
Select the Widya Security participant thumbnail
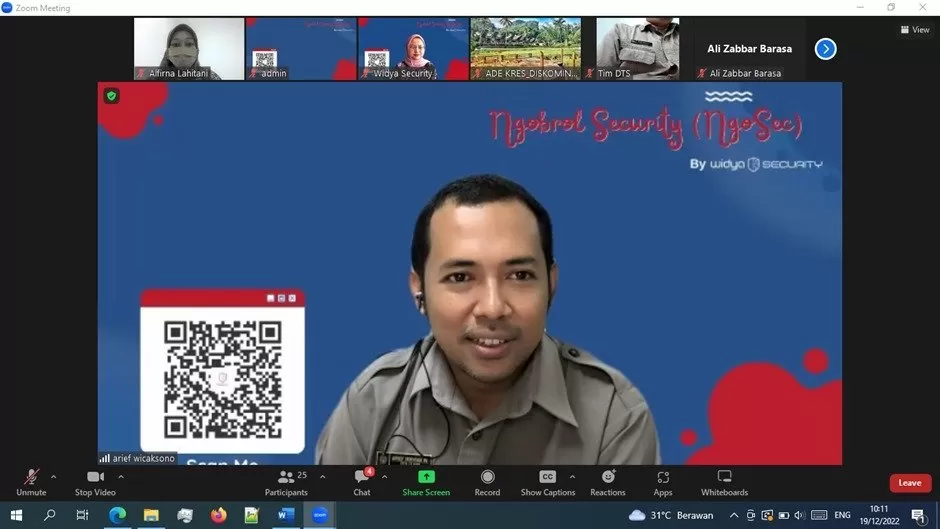point(414,49)
